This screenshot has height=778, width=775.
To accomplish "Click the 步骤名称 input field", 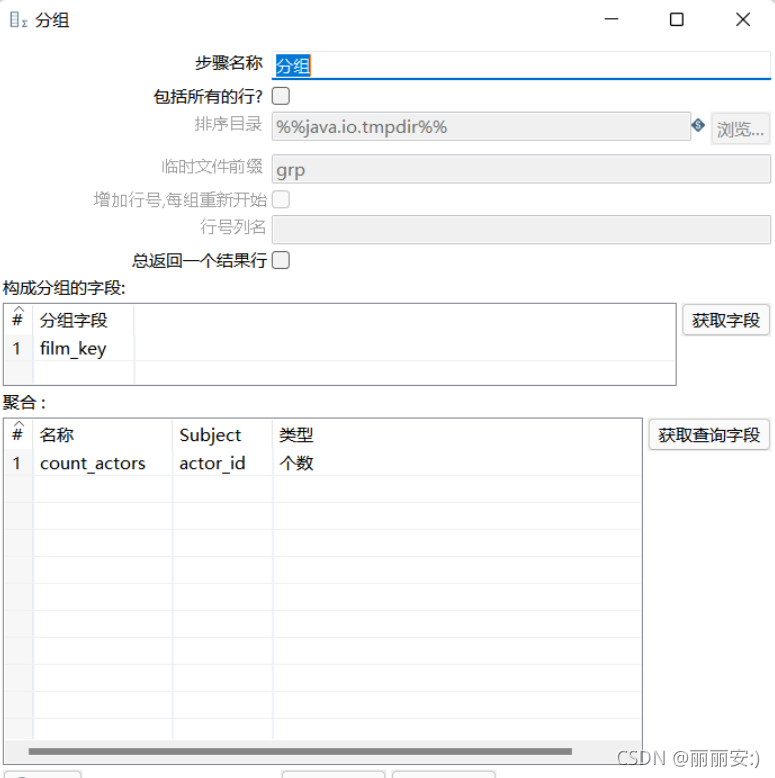I will [521, 65].
